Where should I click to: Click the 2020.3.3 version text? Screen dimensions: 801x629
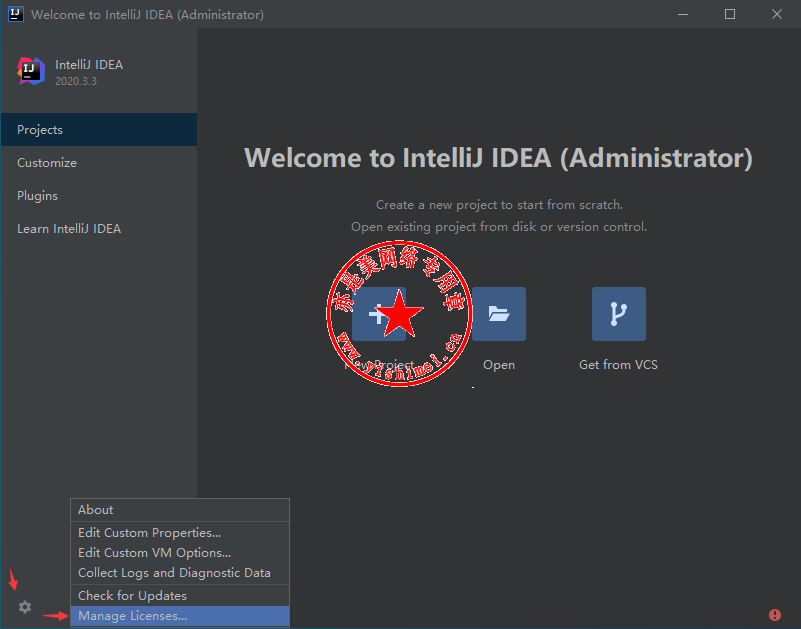[x=76, y=81]
